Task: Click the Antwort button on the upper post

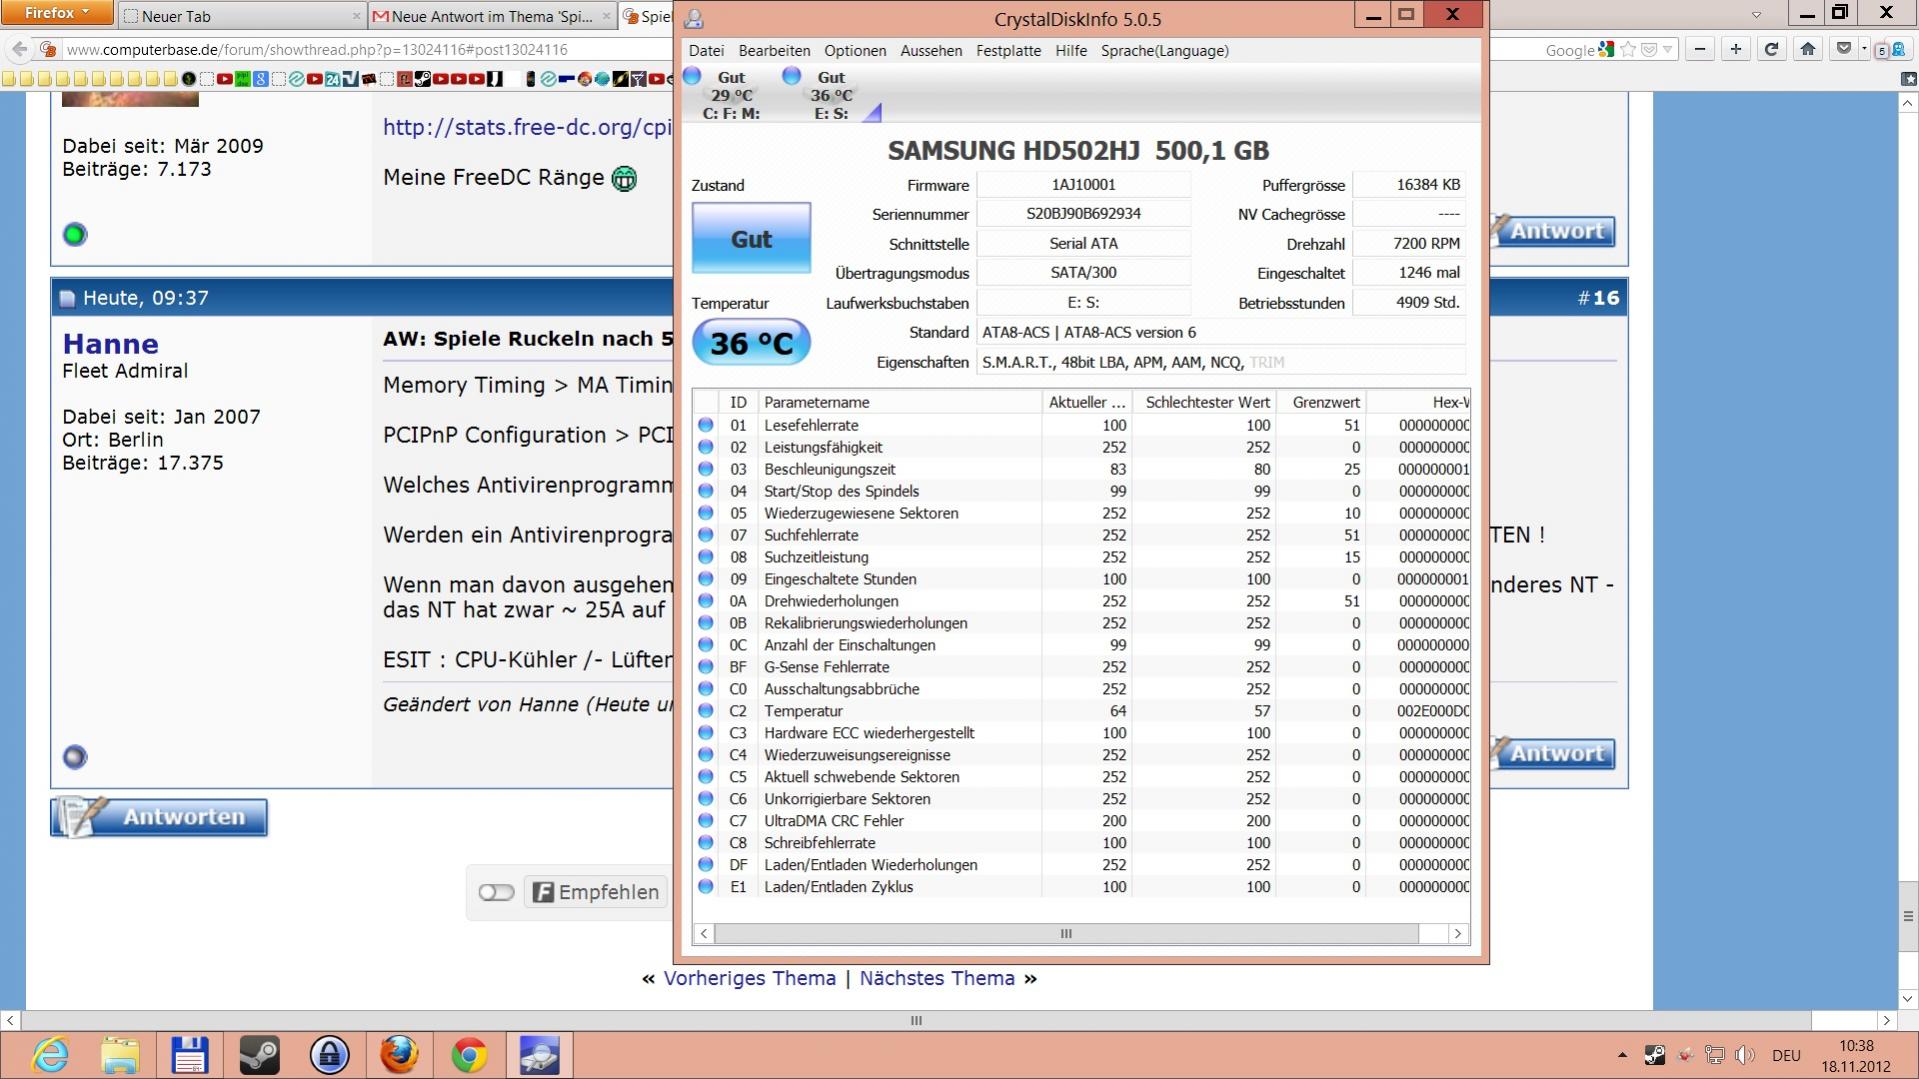Action: pos(1553,231)
